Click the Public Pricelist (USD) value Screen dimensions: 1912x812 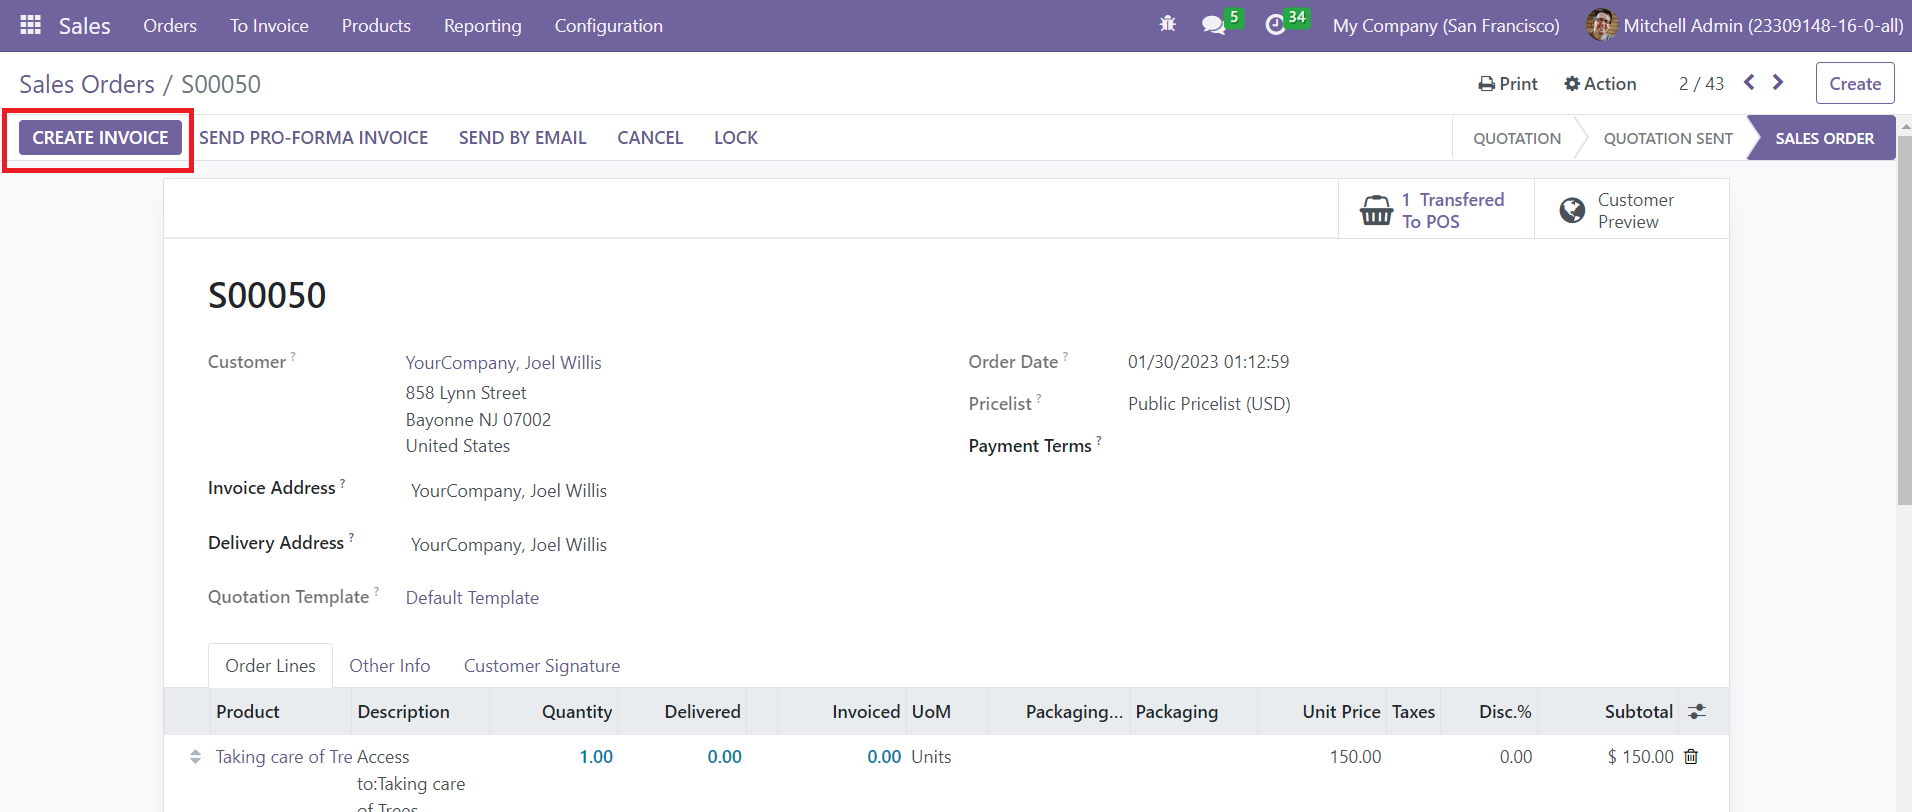click(x=1209, y=403)
